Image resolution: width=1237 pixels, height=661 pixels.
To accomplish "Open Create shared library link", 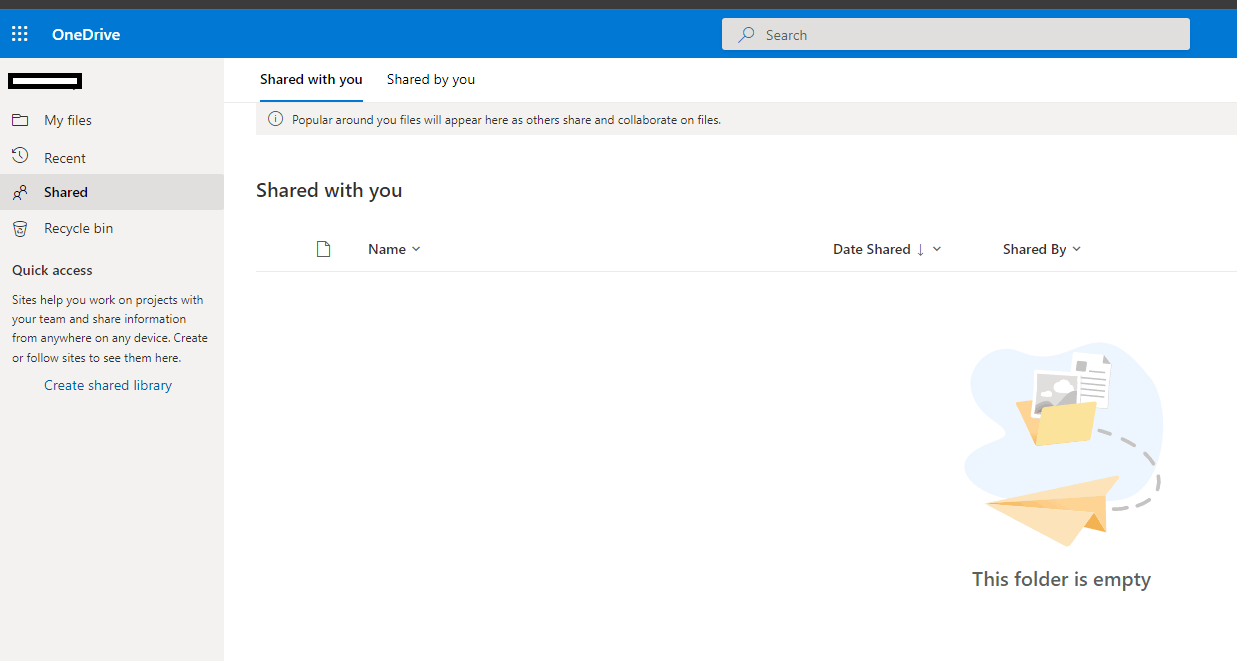I will 108,385.
